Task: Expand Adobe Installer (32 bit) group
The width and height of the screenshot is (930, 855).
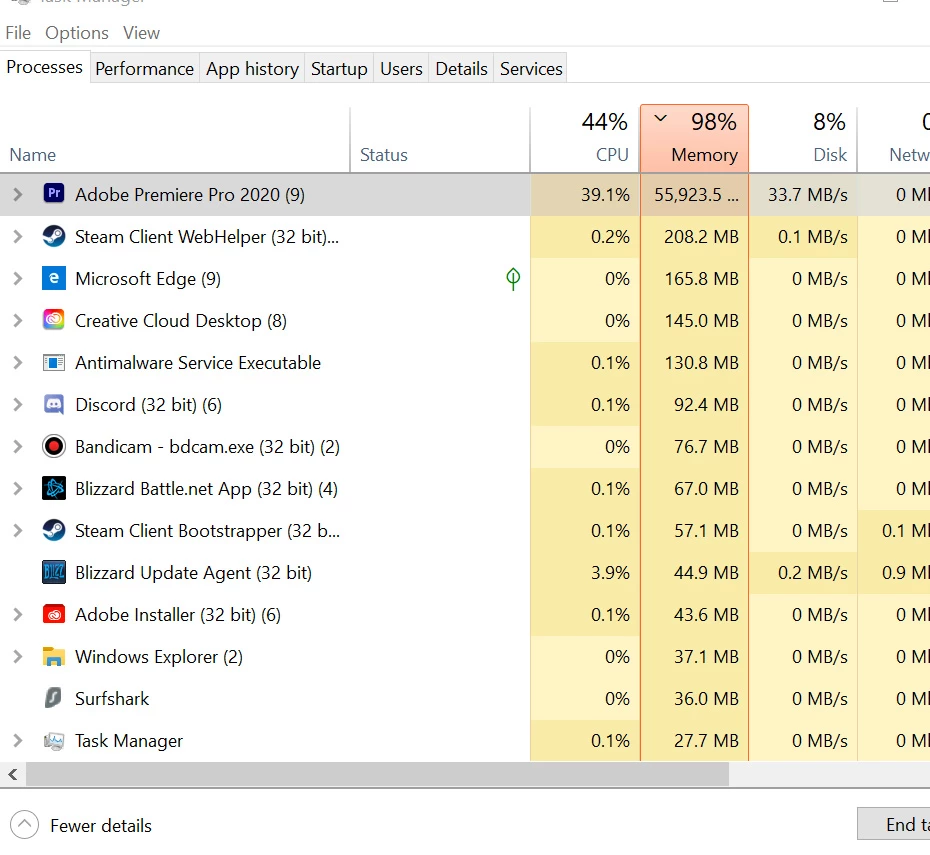Action: pos(18,615)
